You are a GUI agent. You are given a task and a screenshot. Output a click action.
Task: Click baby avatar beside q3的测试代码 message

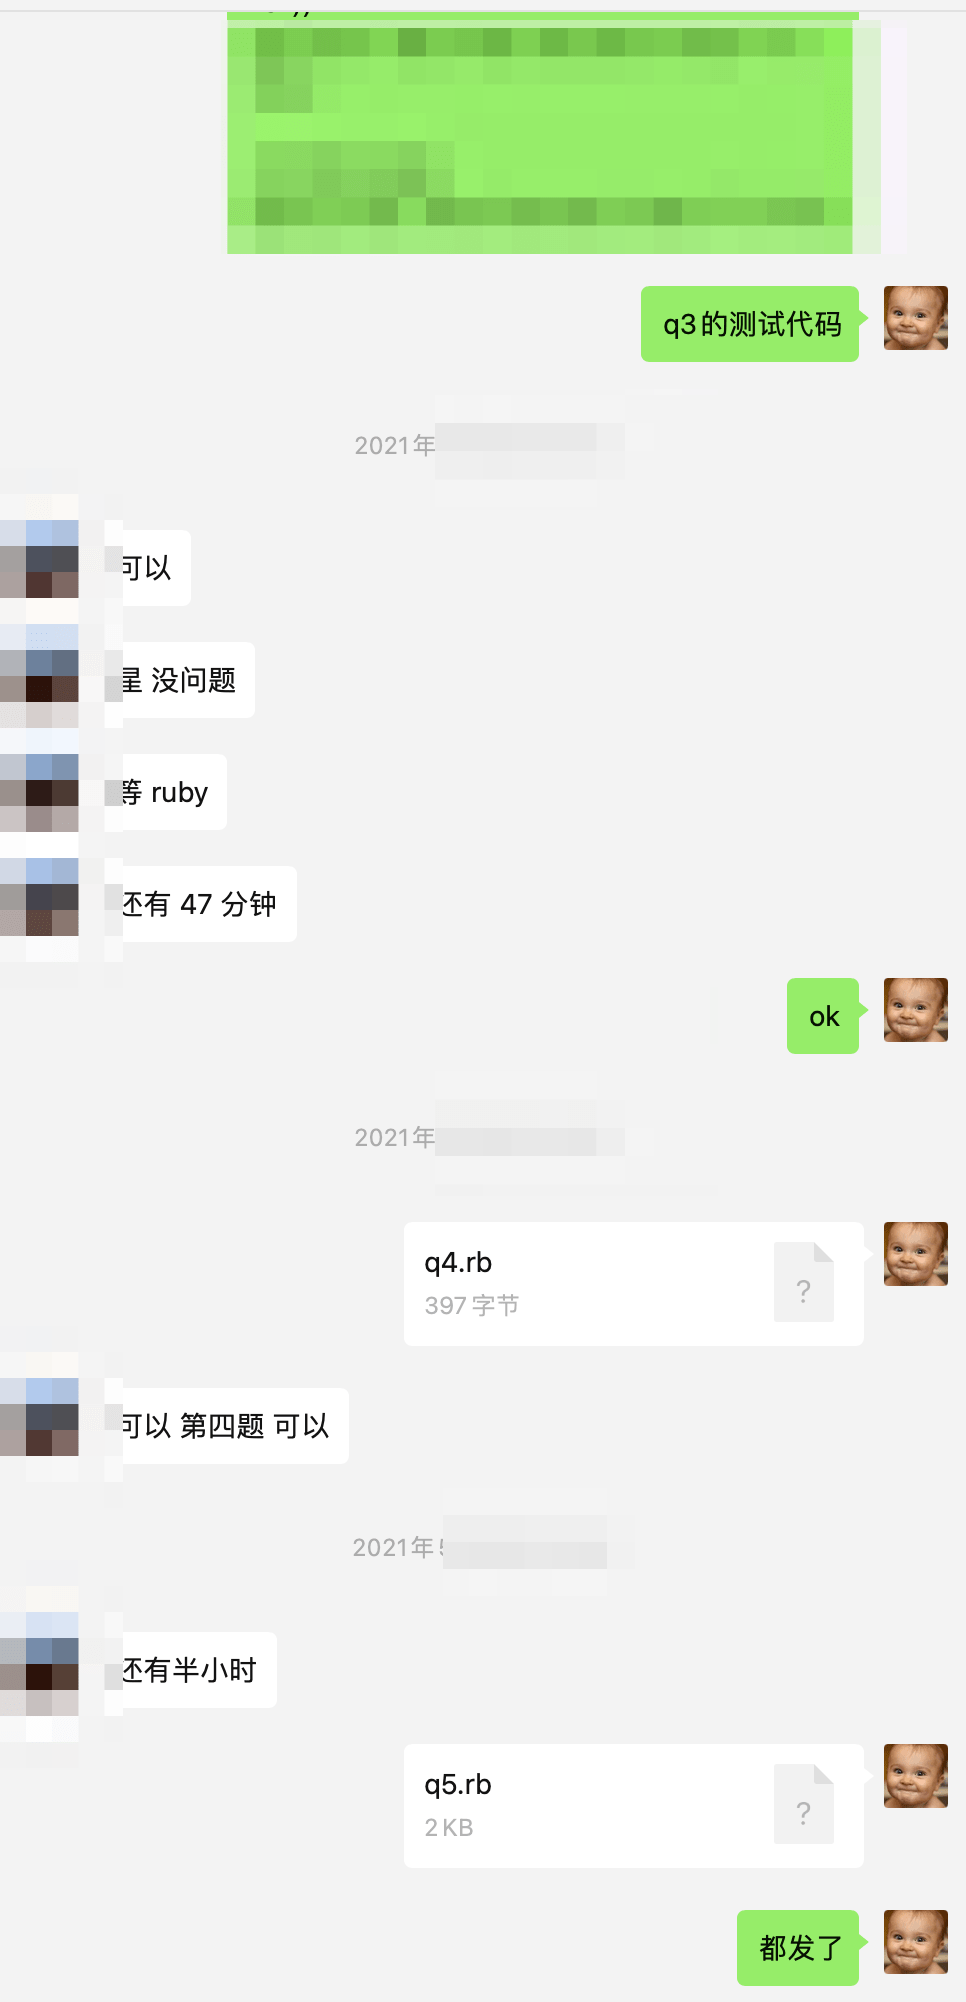(915, 318)
